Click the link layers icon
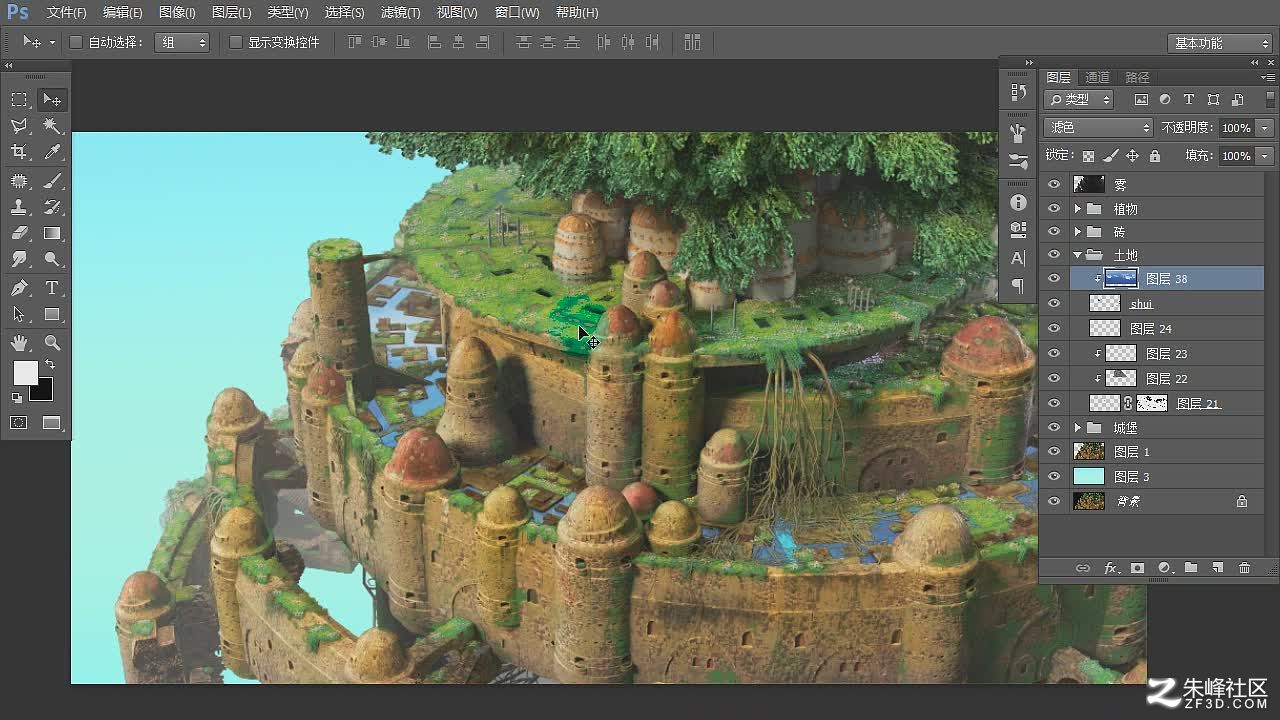1280x720 pixels. click(1083, 568)
